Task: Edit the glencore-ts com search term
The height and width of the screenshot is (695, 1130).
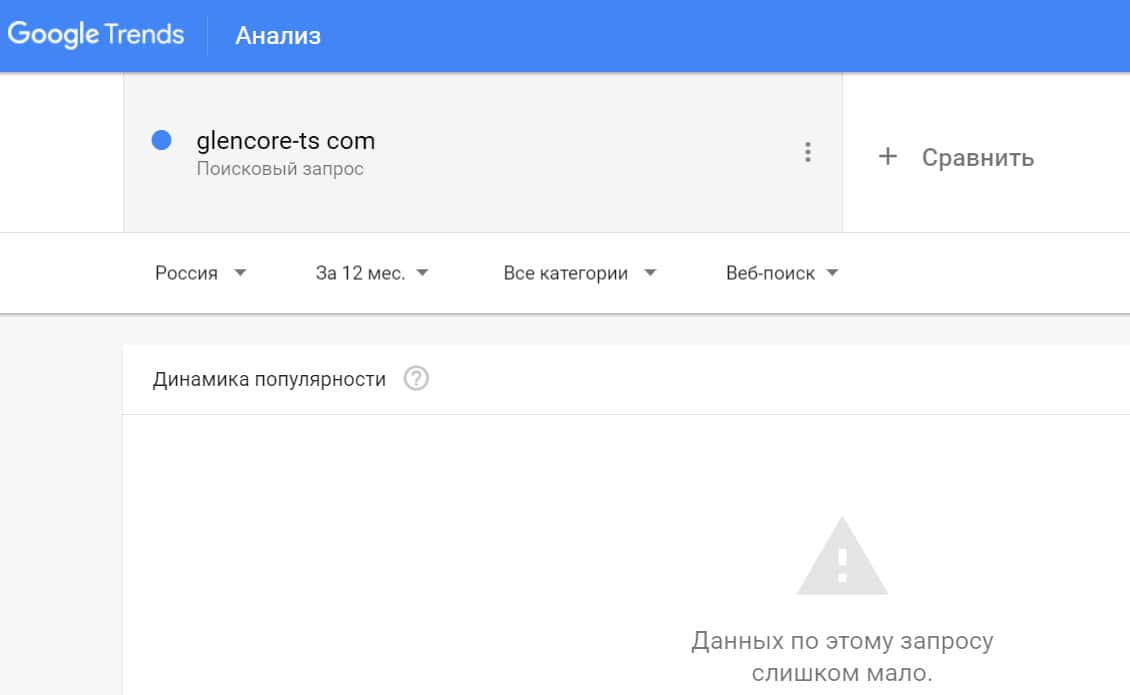Action: (286, 141)
